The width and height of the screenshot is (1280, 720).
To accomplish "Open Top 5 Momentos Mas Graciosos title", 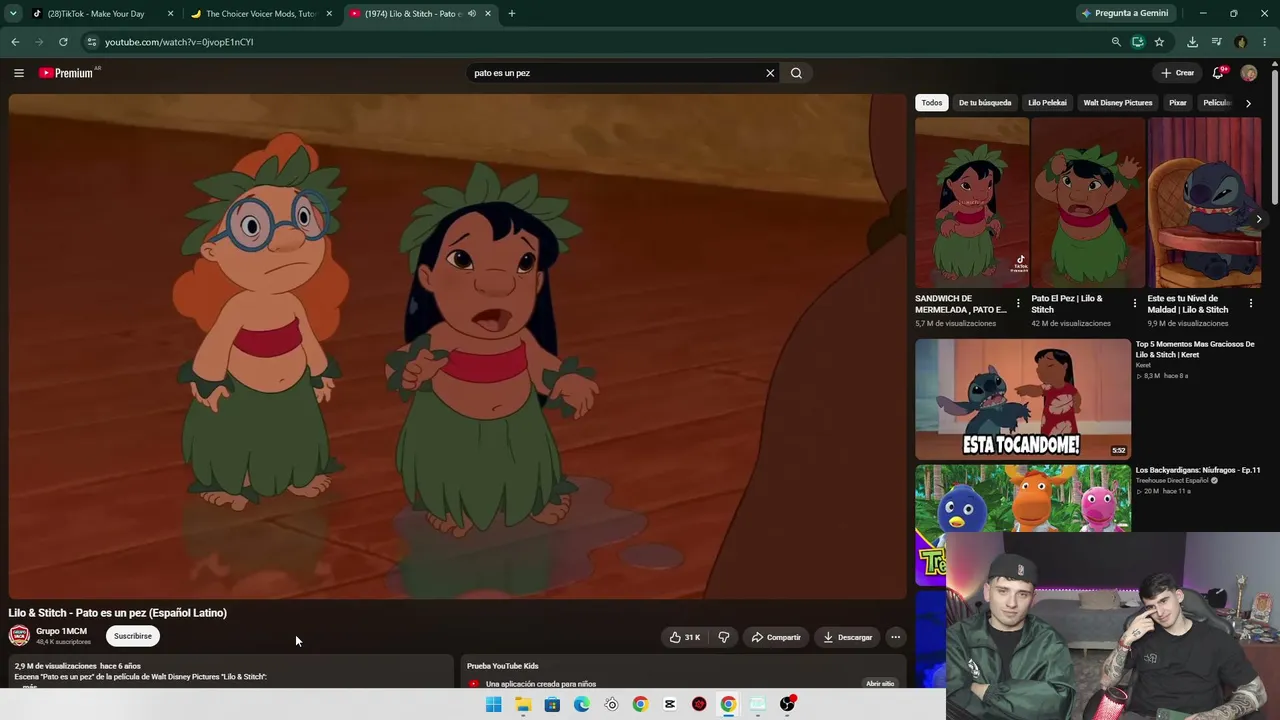I will 1195,349.
